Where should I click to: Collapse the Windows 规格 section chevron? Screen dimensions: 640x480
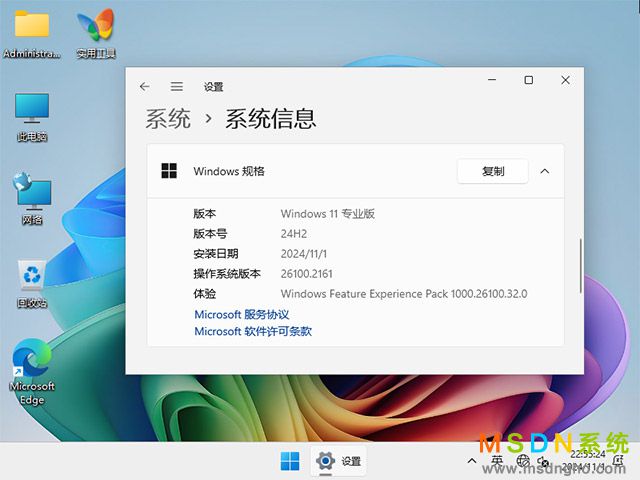pos(544,171)
